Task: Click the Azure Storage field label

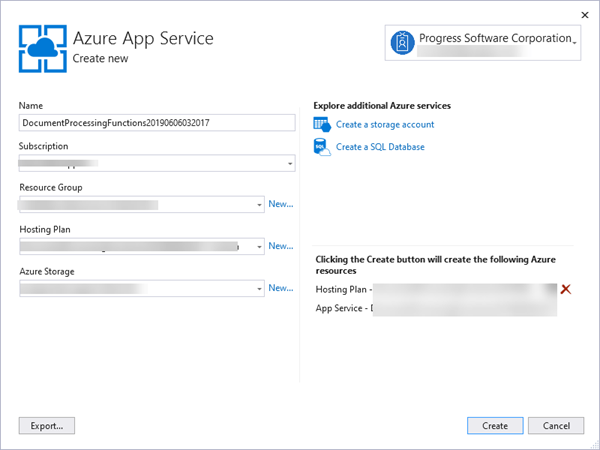Action: click(47, 272)
